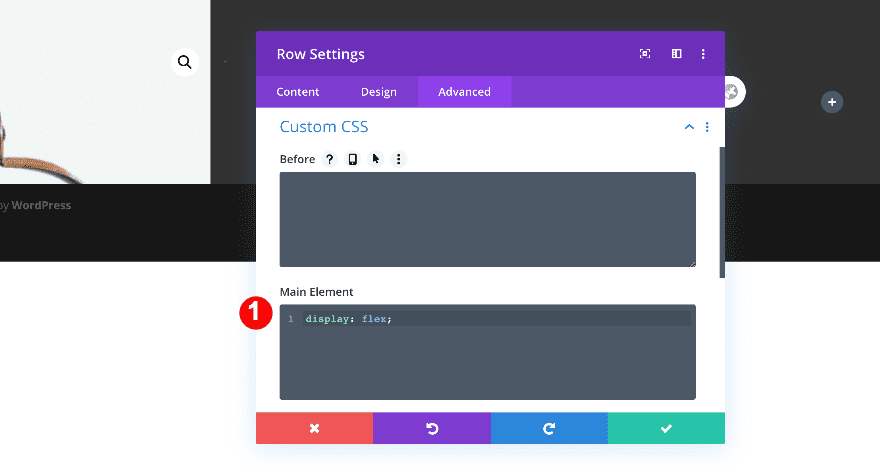Screen dimensions: 880x470
Task: Toggle the hover cursor icon for Before
Action: 376,159
